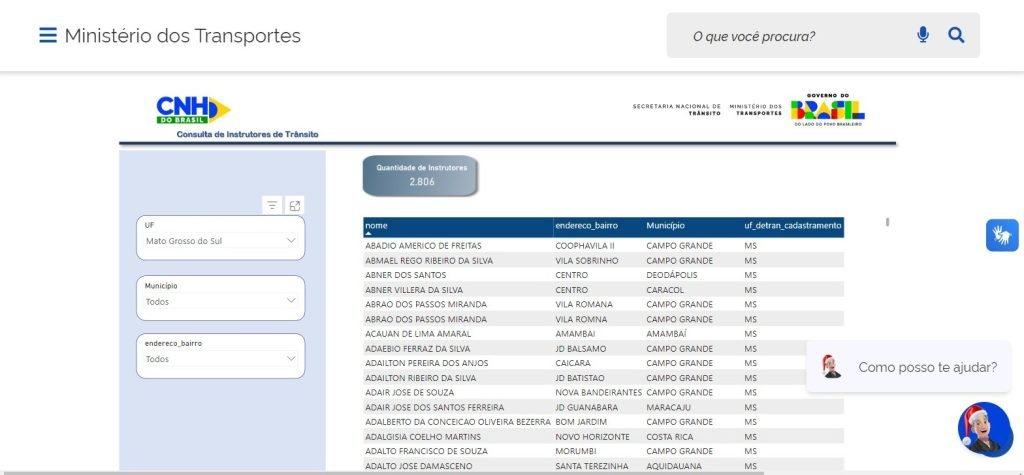Expand the UF dropdown showing Mato Grosso do Sul
The height and width of the screenshot is (475, 1024).
[220, 241]
